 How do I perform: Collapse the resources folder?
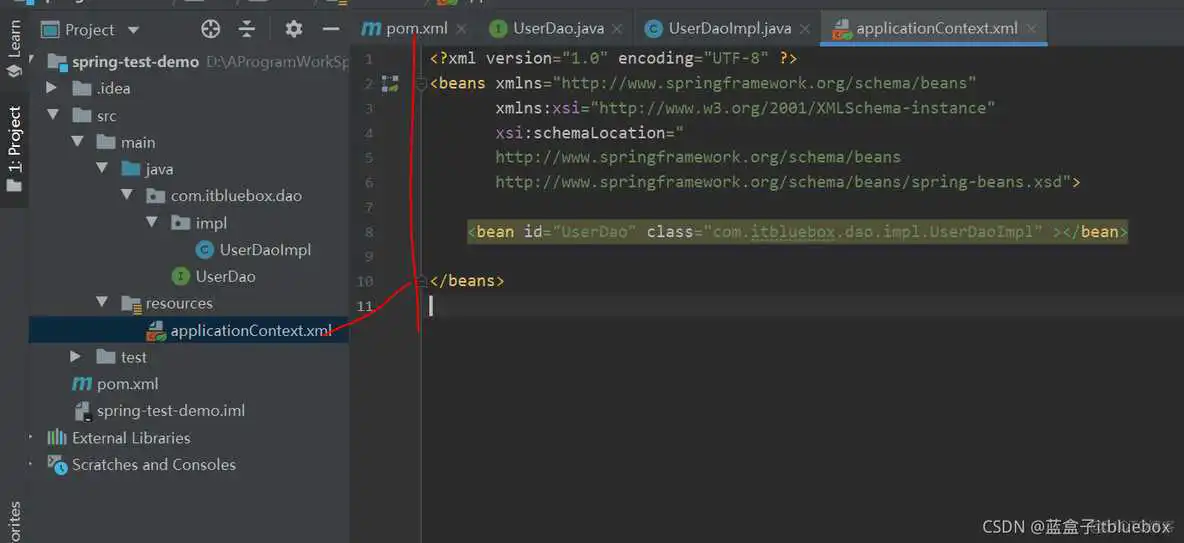pos(102,303)
